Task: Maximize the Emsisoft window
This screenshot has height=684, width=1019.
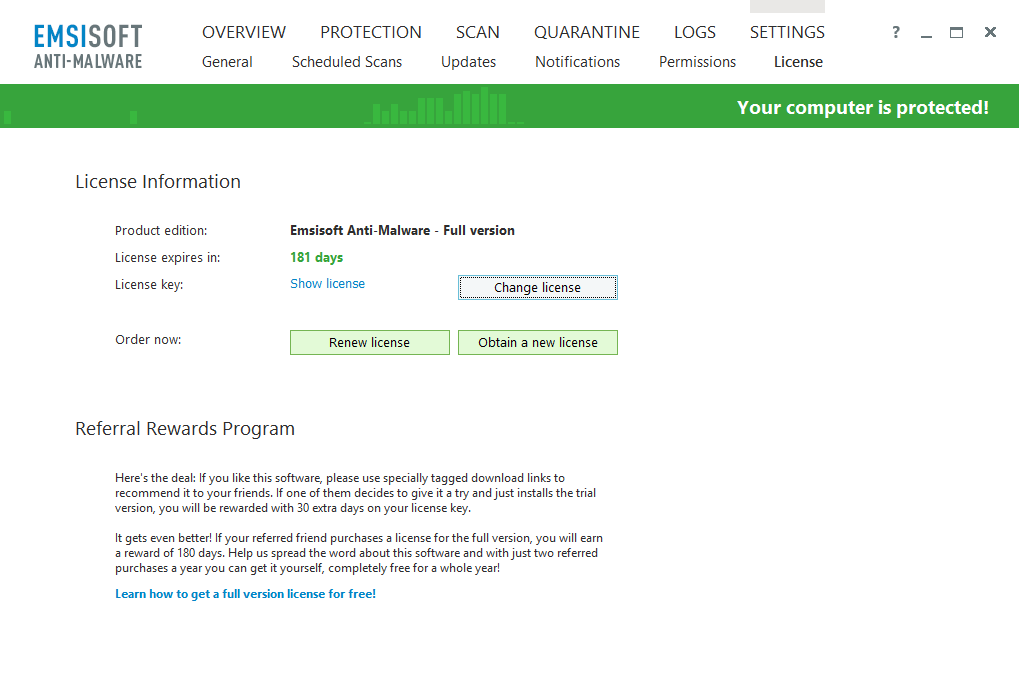Action: 957,32
